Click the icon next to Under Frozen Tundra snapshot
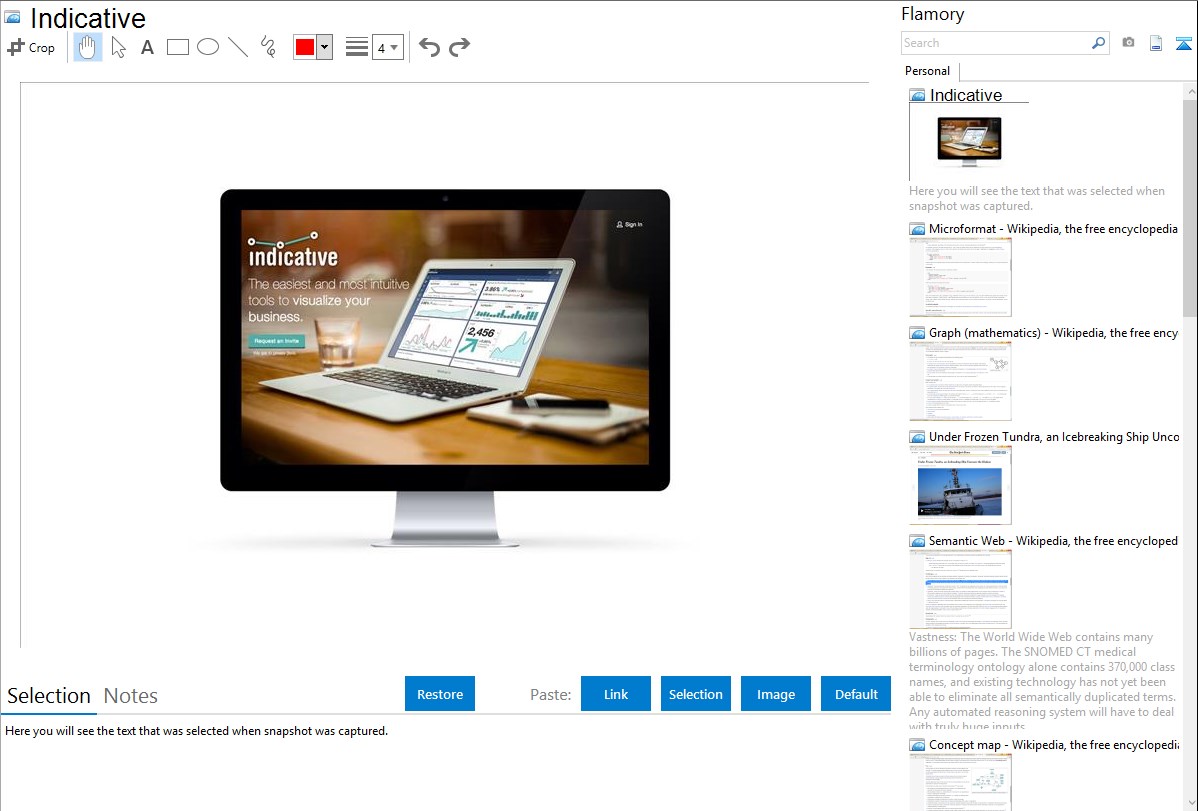 (917, 437)
